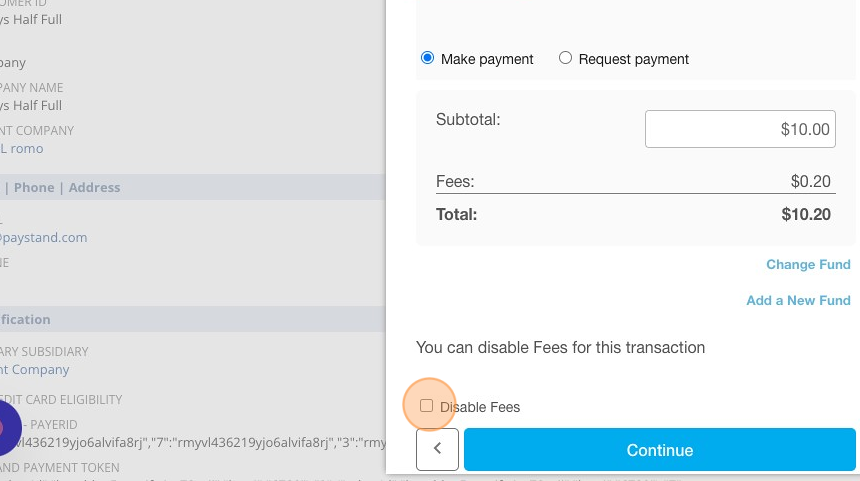Collapse the Classification section header bar
This screenshot has width=860, height=481.
coord(193,319)
